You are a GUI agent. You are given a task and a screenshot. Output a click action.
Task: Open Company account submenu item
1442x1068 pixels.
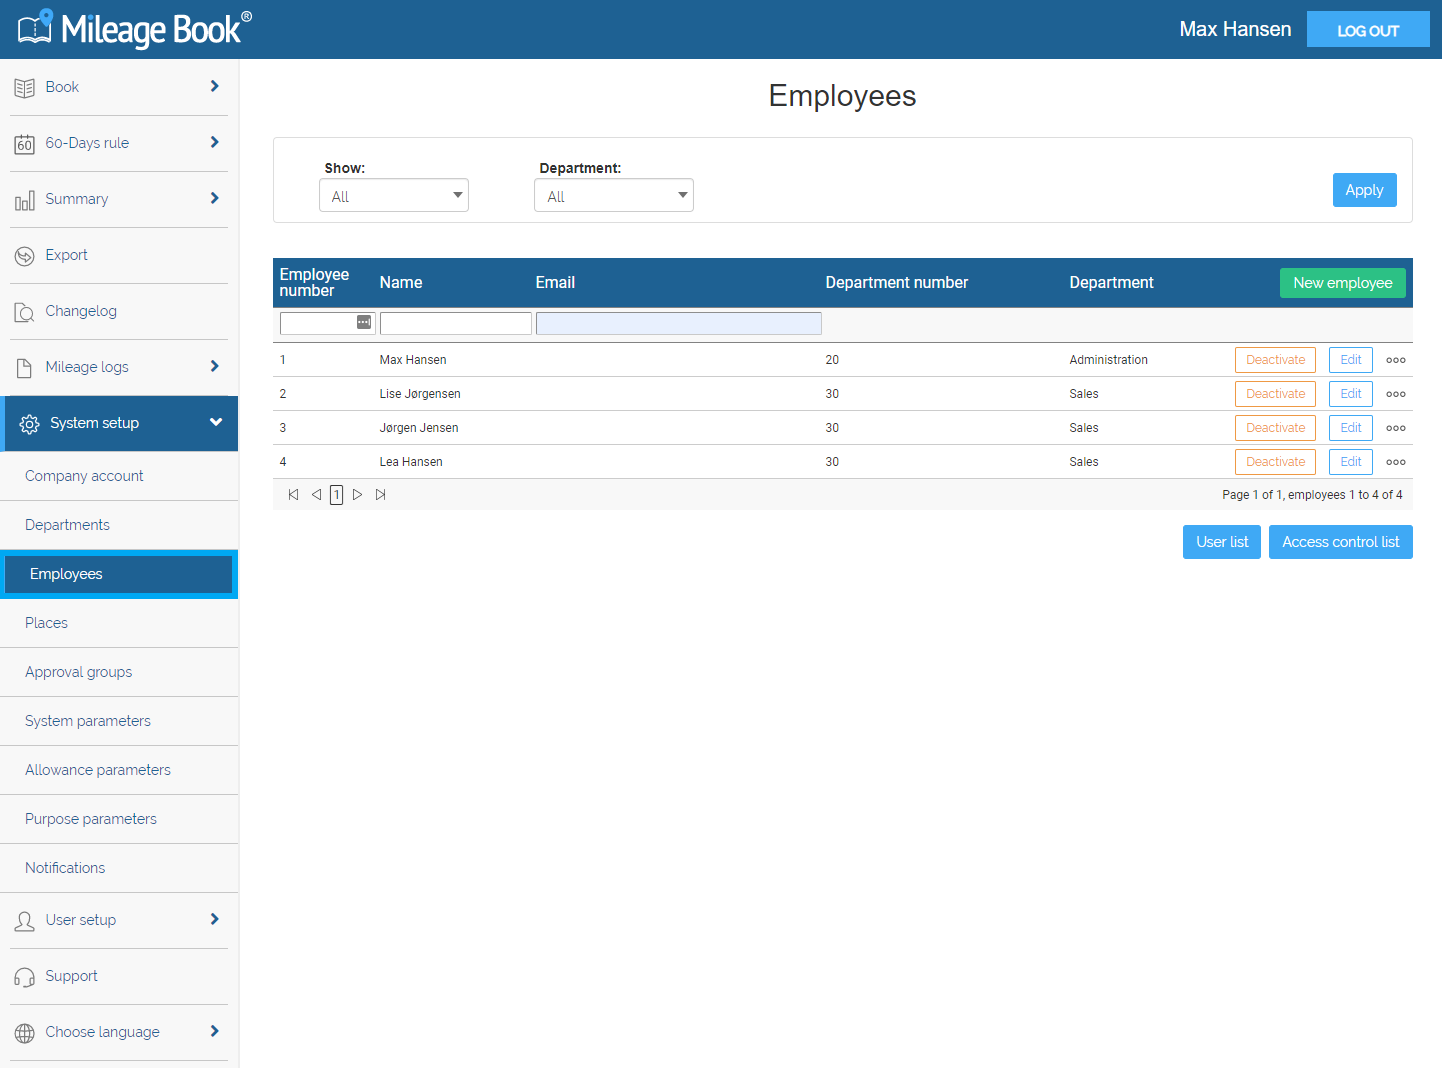(x=119, y=476)
